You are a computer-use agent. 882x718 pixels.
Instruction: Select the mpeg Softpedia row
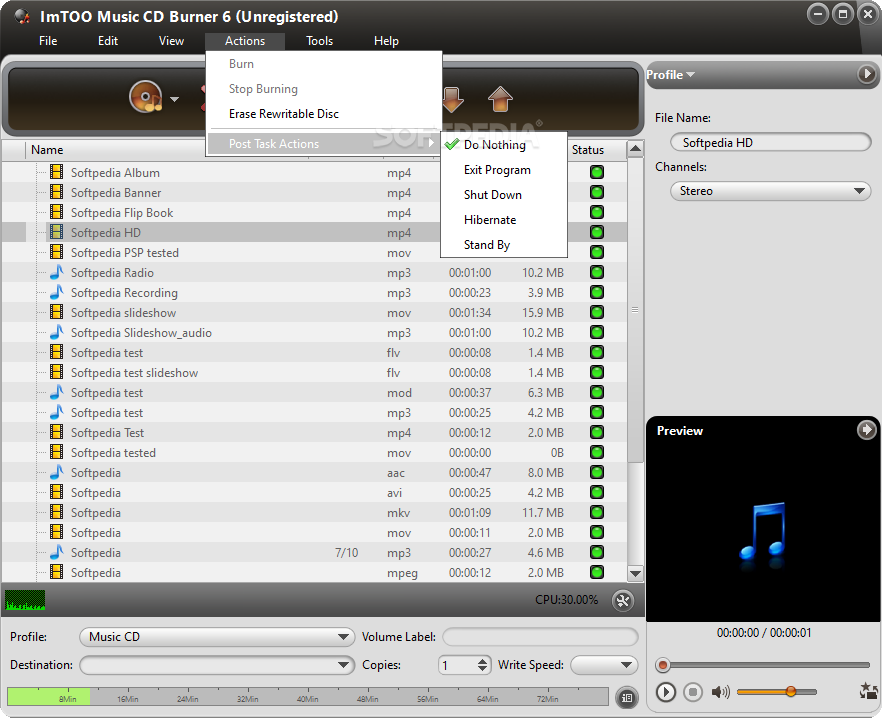pos(314,572)
